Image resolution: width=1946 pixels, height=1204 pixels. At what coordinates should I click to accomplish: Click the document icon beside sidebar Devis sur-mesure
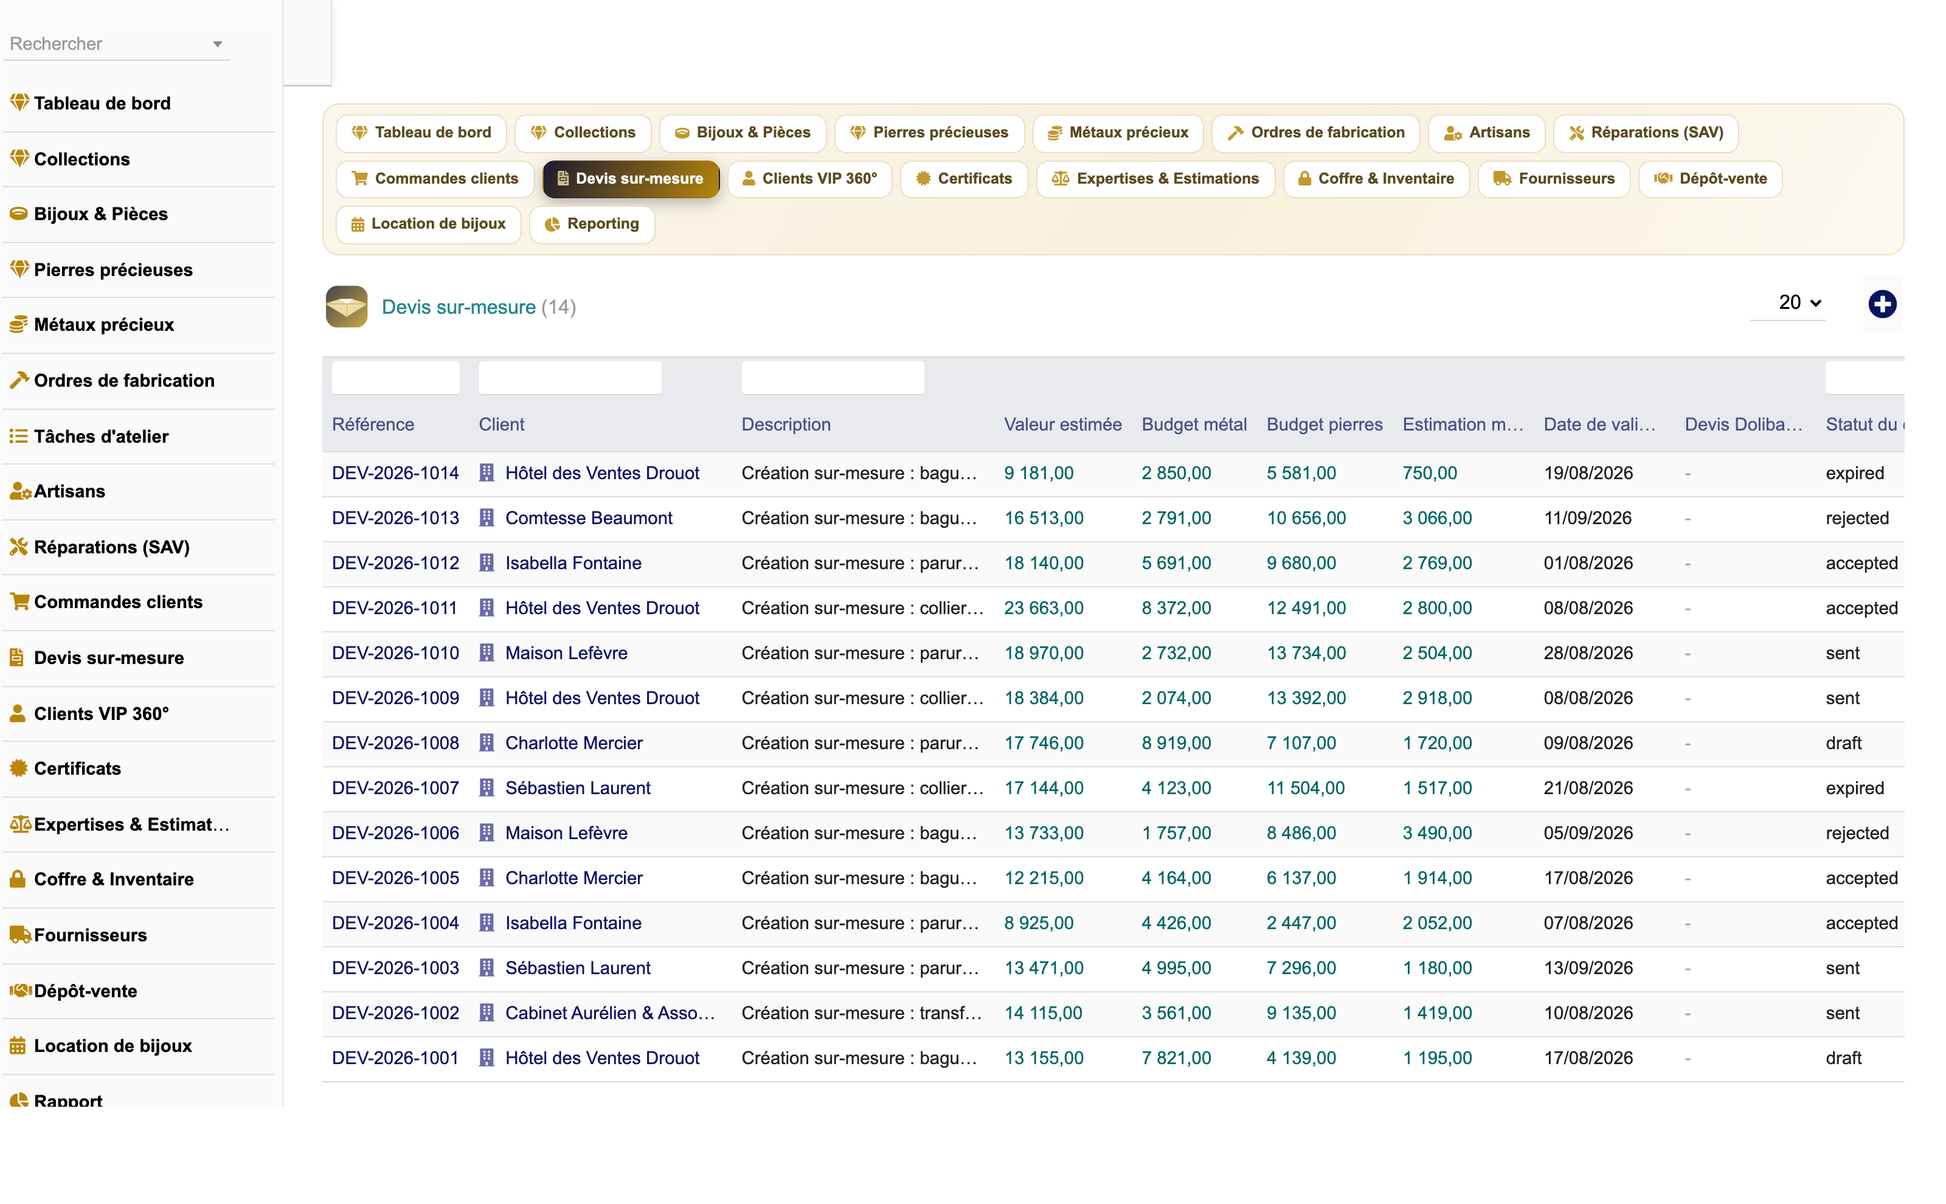(x=17, y=657)
